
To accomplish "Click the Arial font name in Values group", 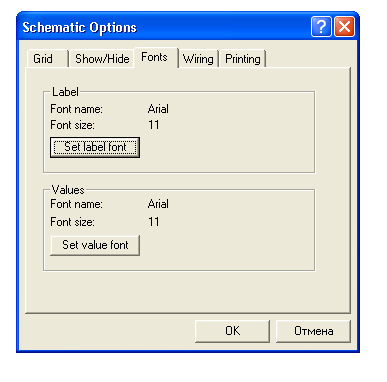I will tap(158, 204).
